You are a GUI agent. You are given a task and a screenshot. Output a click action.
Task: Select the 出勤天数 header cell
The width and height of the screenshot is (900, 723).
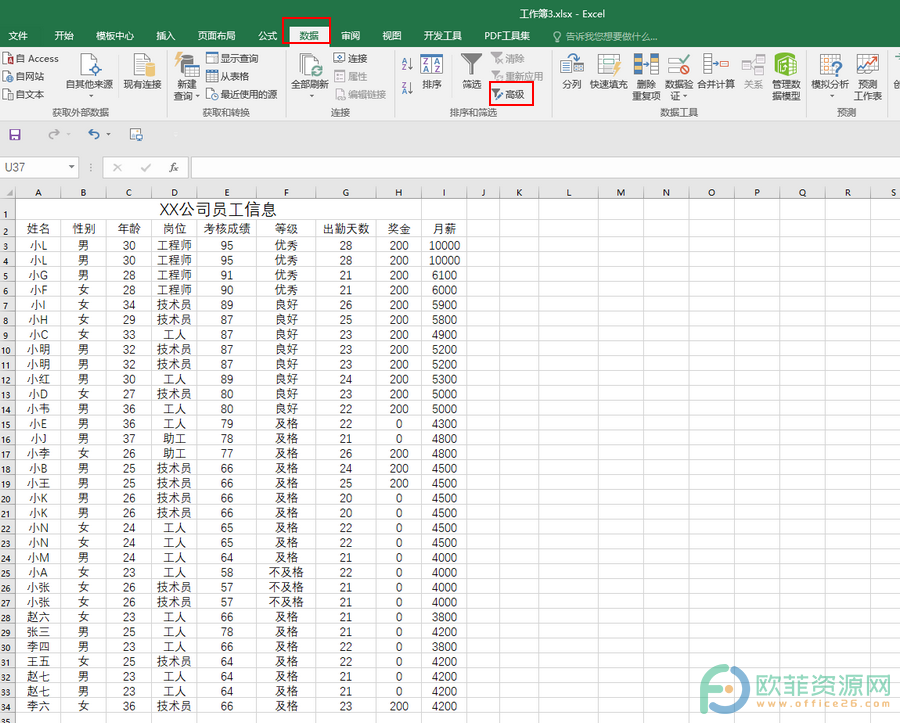tap(346, 229)
